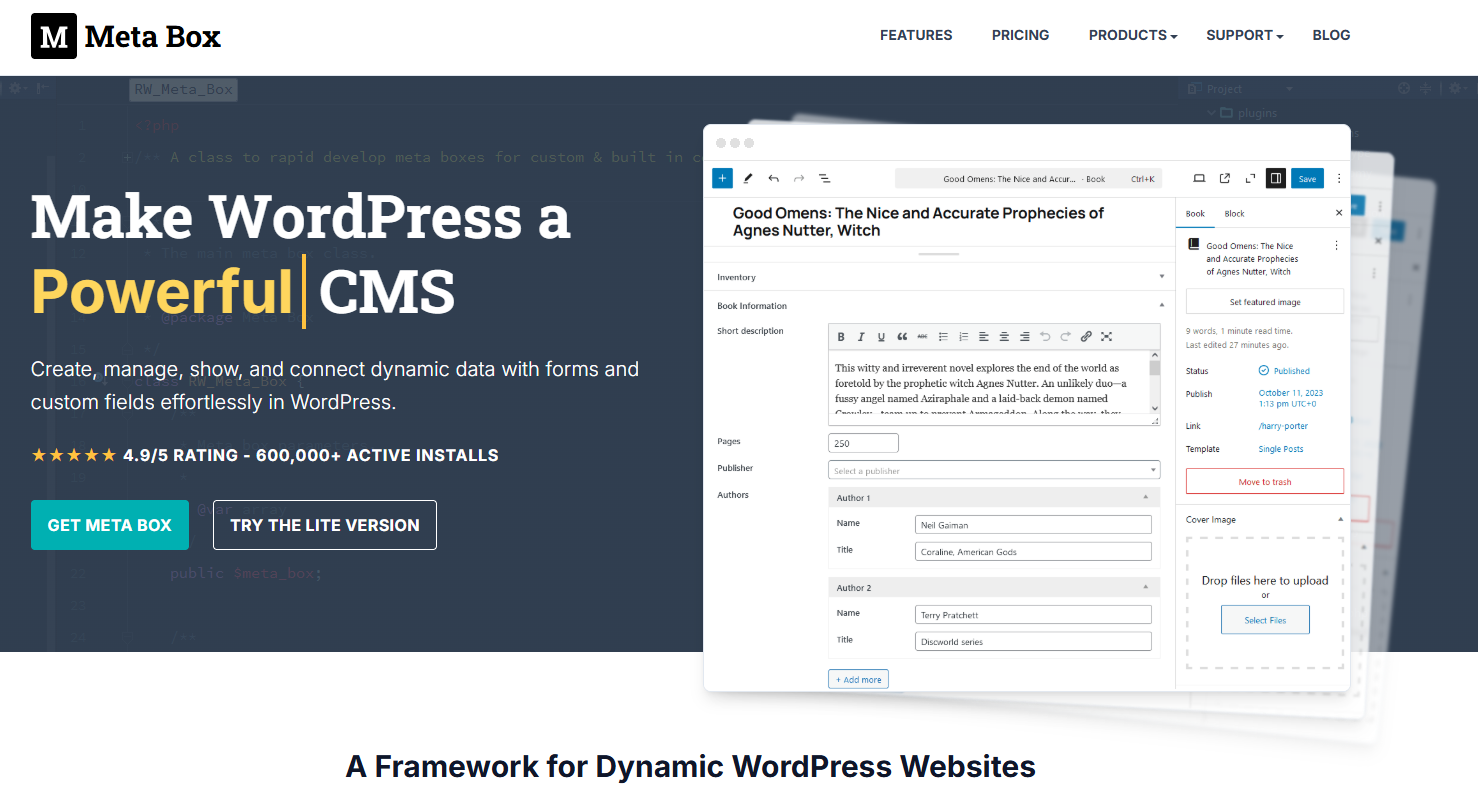
Task: Click the fullscreen icon in Short description toolbar
Action: pyautogui.click(x=1107, y=336)
